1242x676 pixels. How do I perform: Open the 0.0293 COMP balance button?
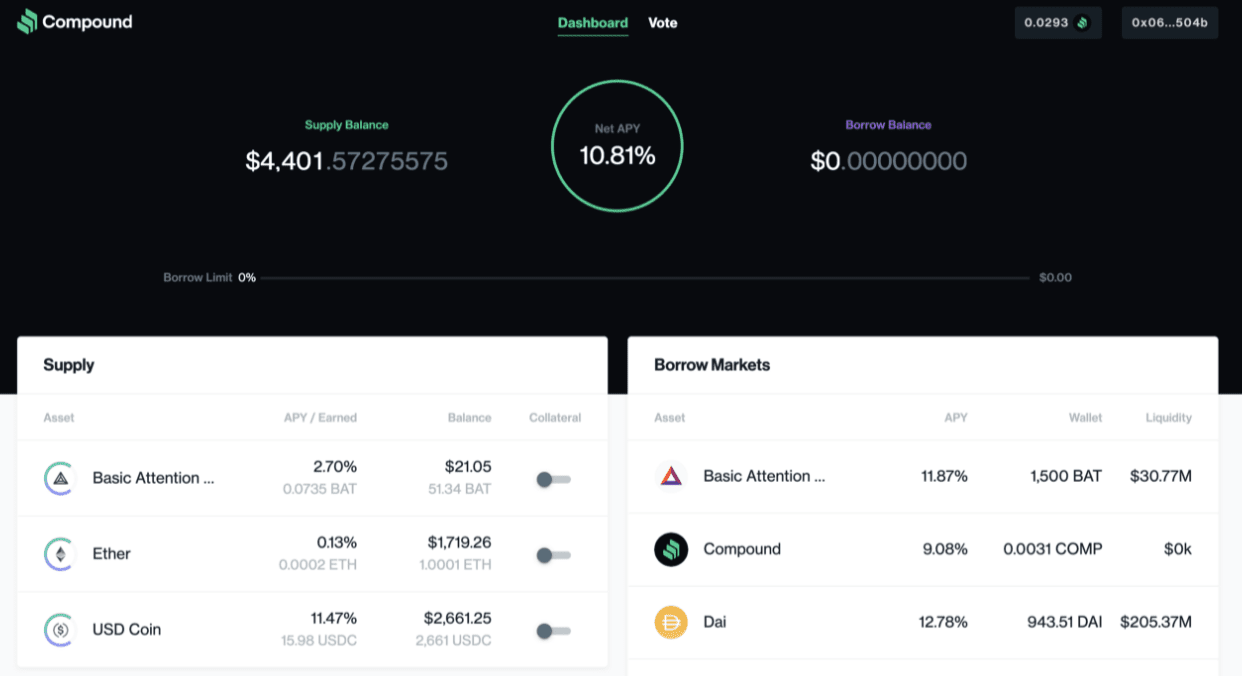tap(1058, 23)
